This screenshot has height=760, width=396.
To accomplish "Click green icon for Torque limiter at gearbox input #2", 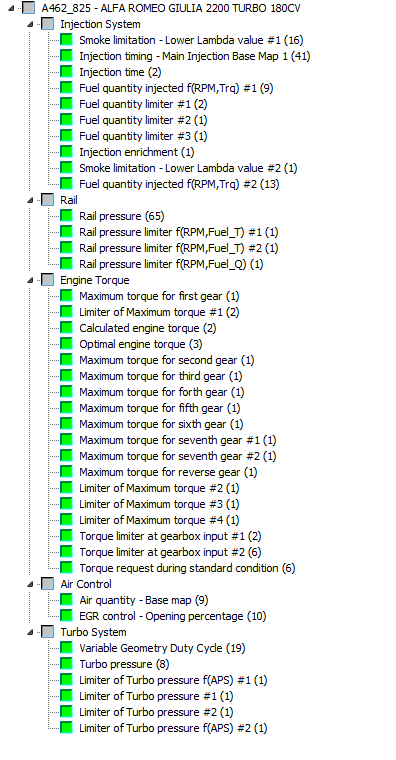I will point(66,552).
